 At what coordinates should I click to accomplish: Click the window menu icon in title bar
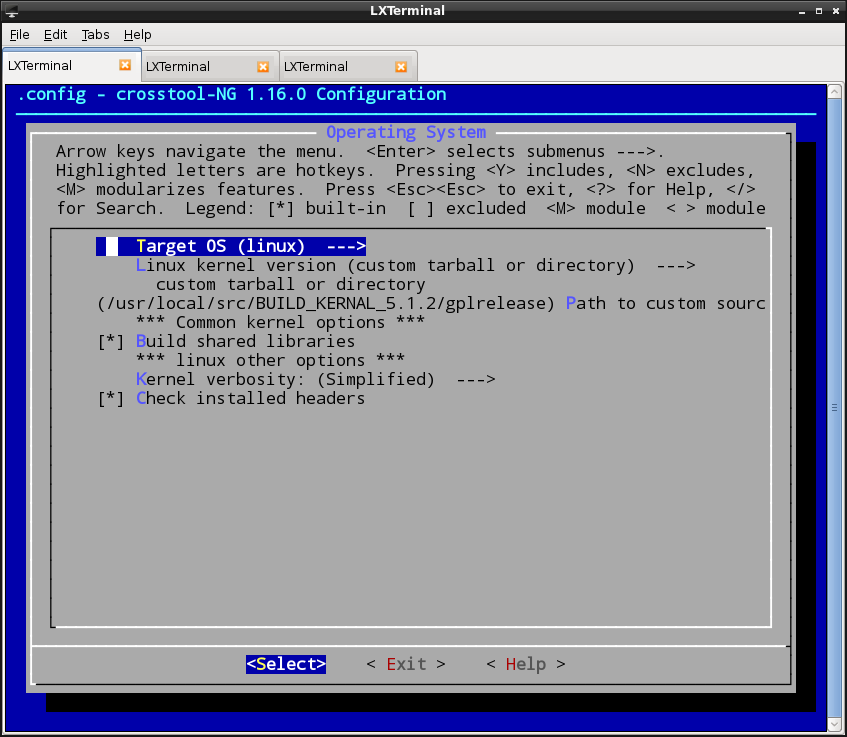pyautogui.click(x=11, y=11)
